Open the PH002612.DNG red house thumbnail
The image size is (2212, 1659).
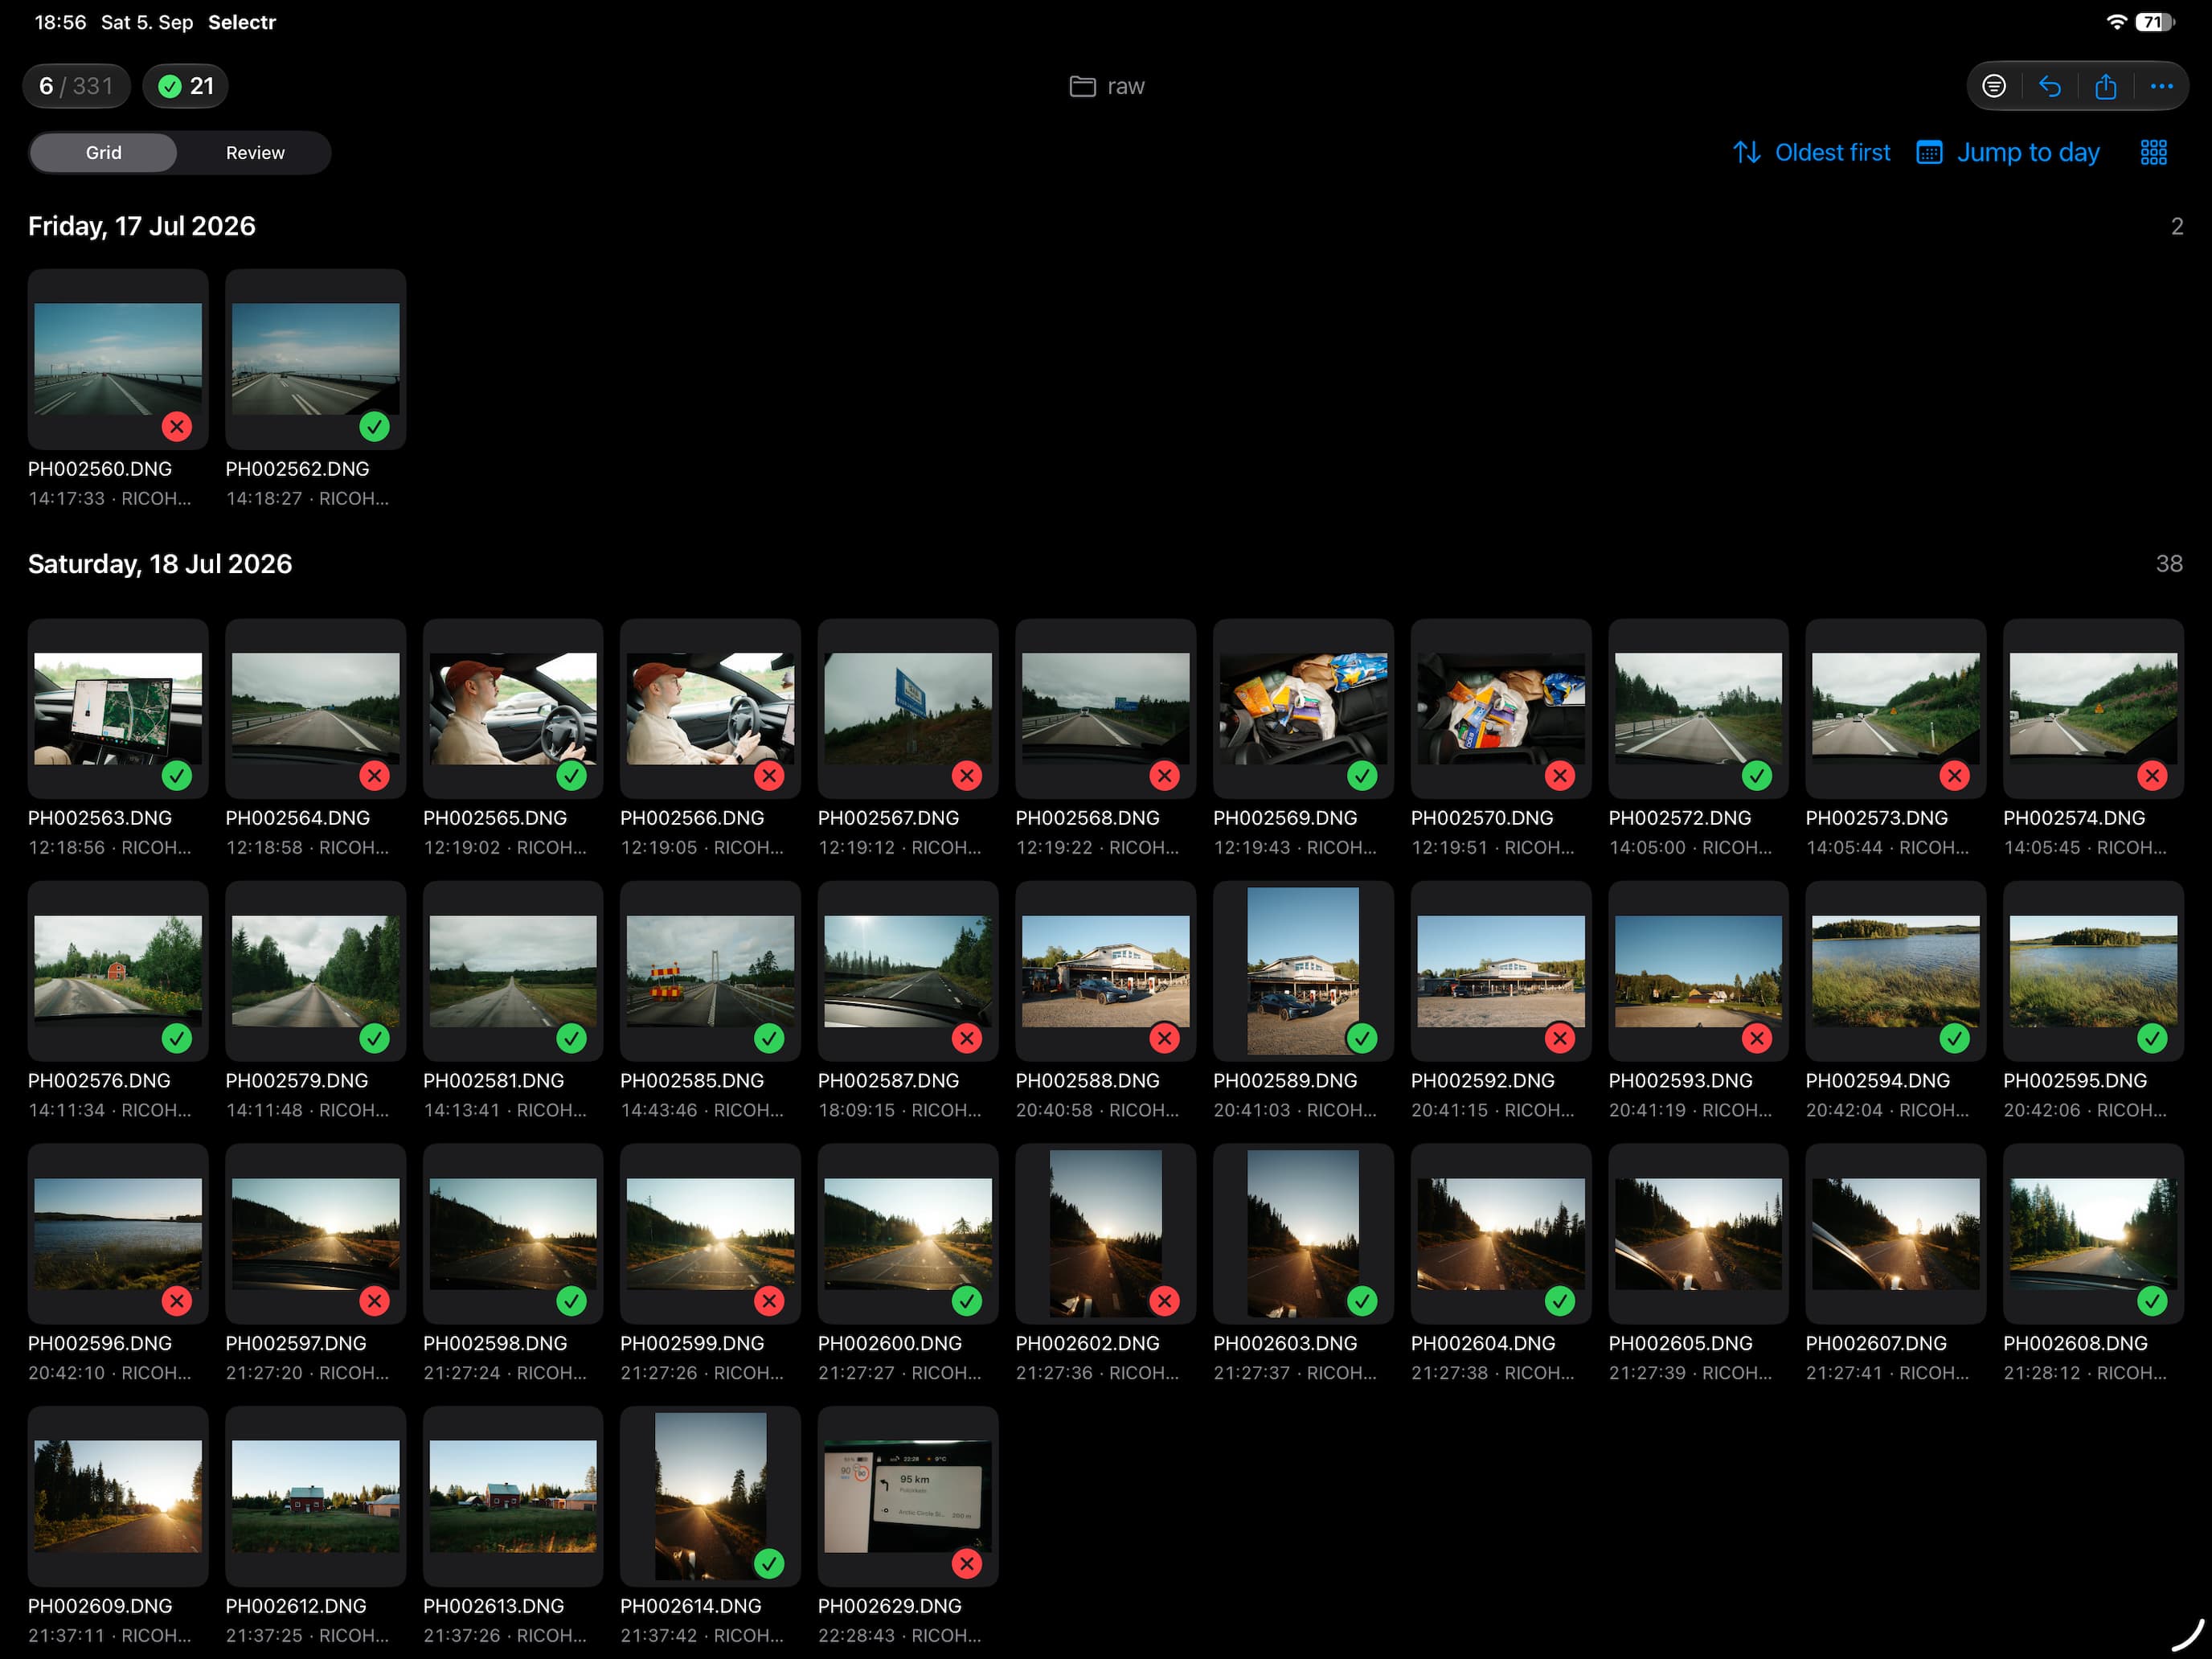pyautogui.click(x=316, y=1496)
